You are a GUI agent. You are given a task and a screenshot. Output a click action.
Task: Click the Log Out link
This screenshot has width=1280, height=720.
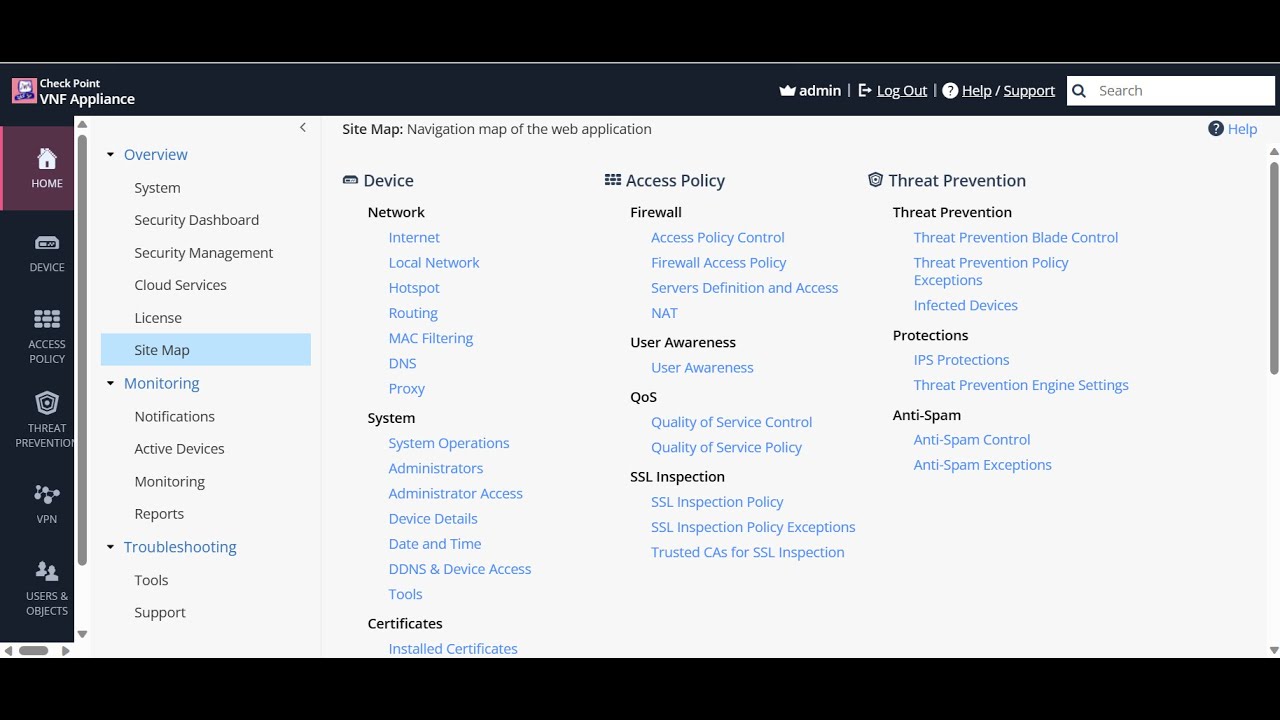click(x=902, y=91)
